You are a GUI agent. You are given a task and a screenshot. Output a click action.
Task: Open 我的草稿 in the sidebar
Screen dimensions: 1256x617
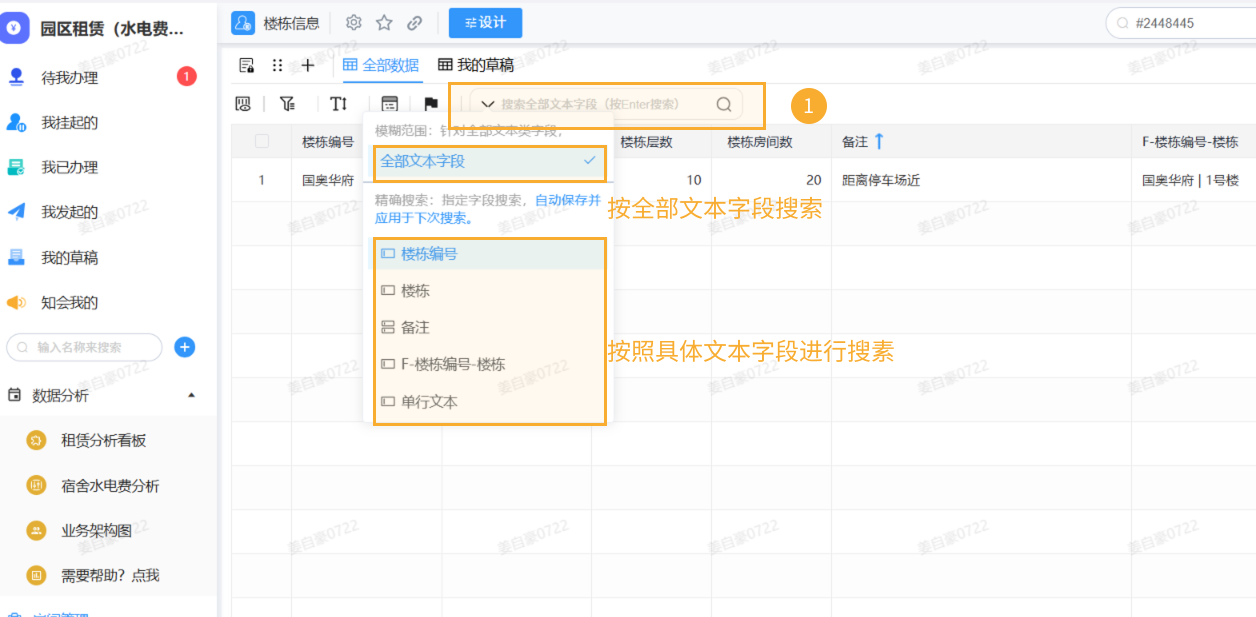[x=69, y=257]
